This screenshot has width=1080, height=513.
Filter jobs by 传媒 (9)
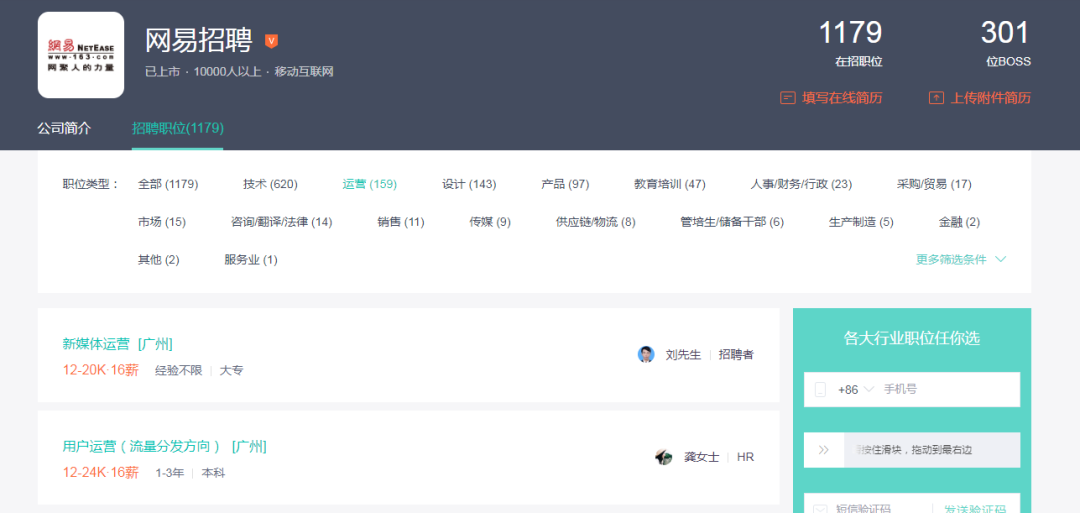pyautogui.click(x=490, y=222)
